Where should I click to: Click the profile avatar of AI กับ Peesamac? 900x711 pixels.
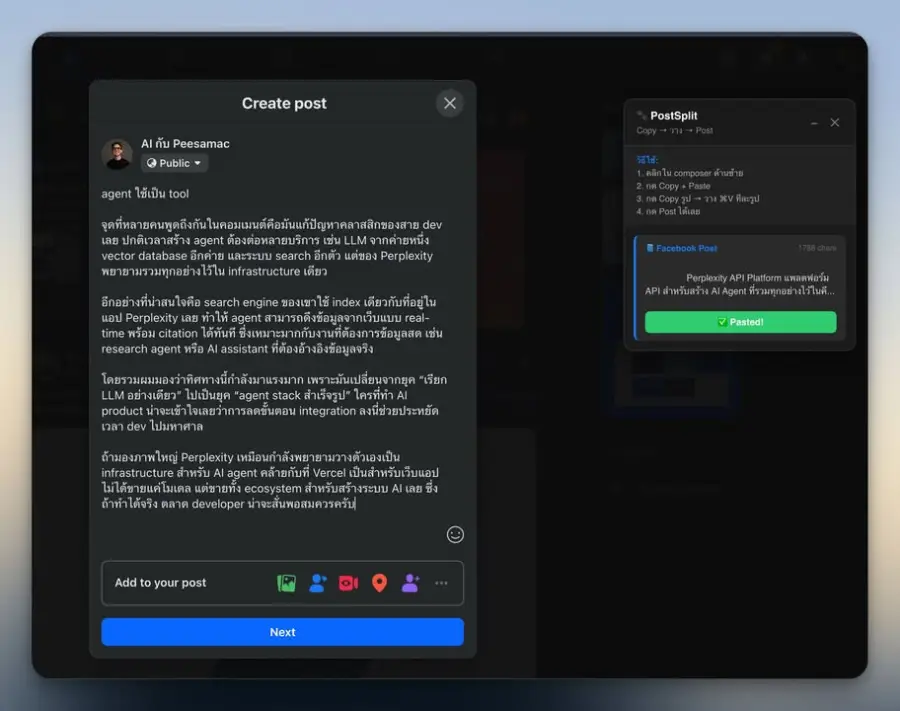[118, 154]
